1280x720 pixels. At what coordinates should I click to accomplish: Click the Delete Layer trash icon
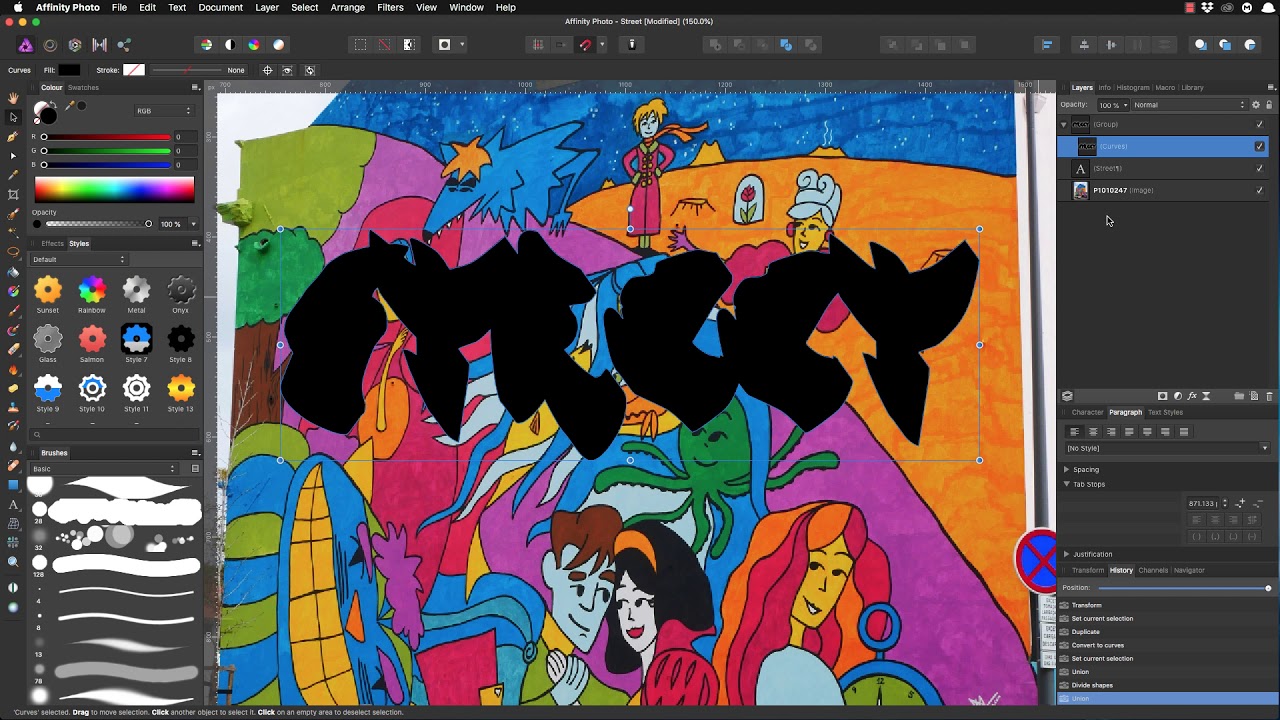(x=1270, y=396)
